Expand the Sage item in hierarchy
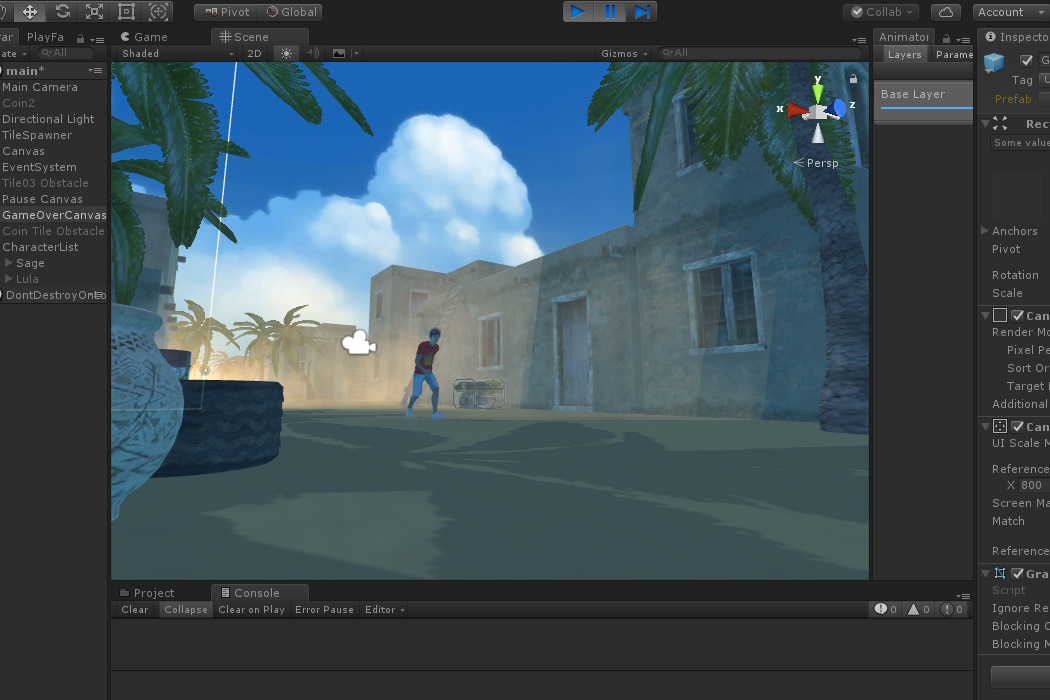Screen dimensions: 1050x700 point(9,263)
